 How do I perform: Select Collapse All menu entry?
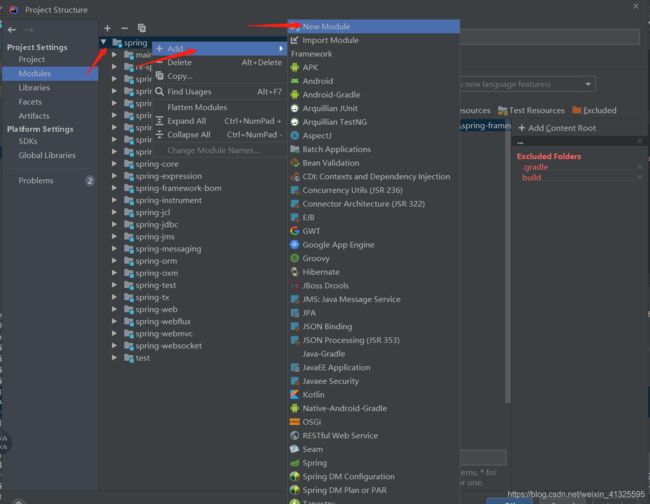click(x=219, y=135)
